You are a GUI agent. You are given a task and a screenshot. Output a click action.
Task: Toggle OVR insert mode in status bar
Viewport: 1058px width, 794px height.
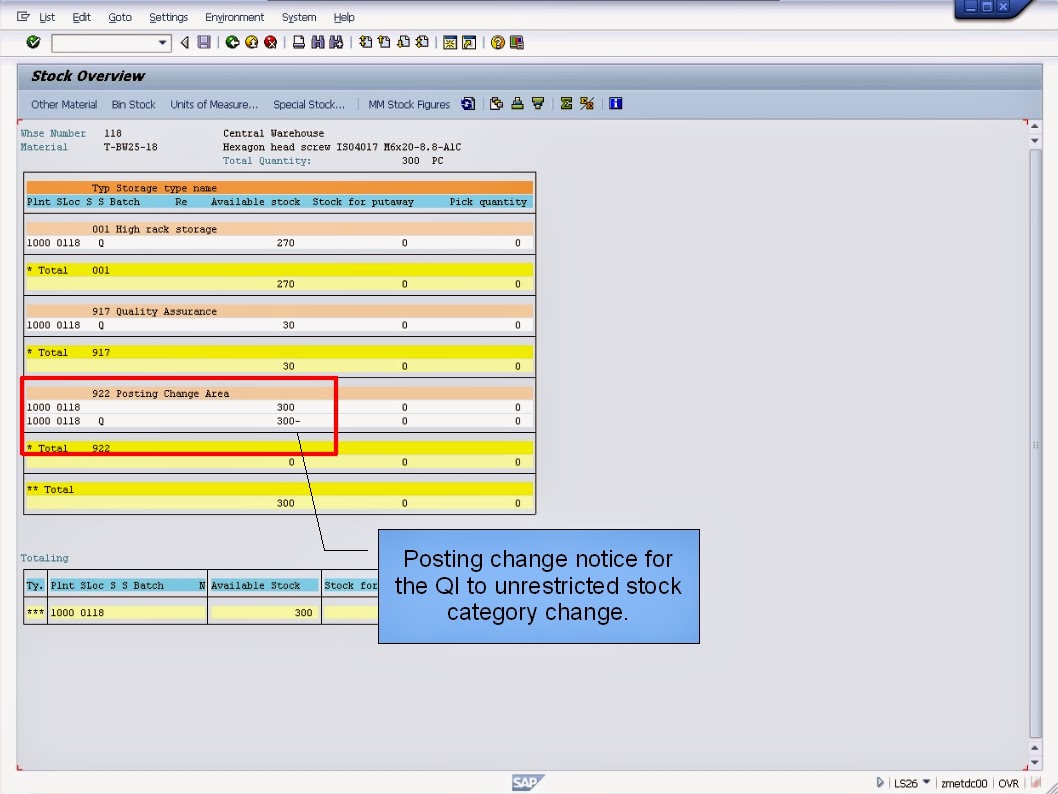[1008, 783]
